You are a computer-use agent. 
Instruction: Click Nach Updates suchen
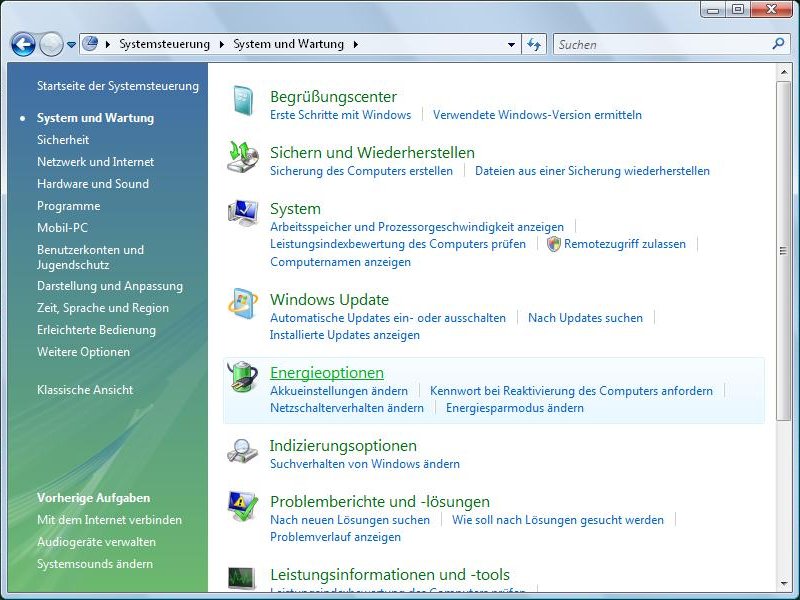tap(585, 318)
